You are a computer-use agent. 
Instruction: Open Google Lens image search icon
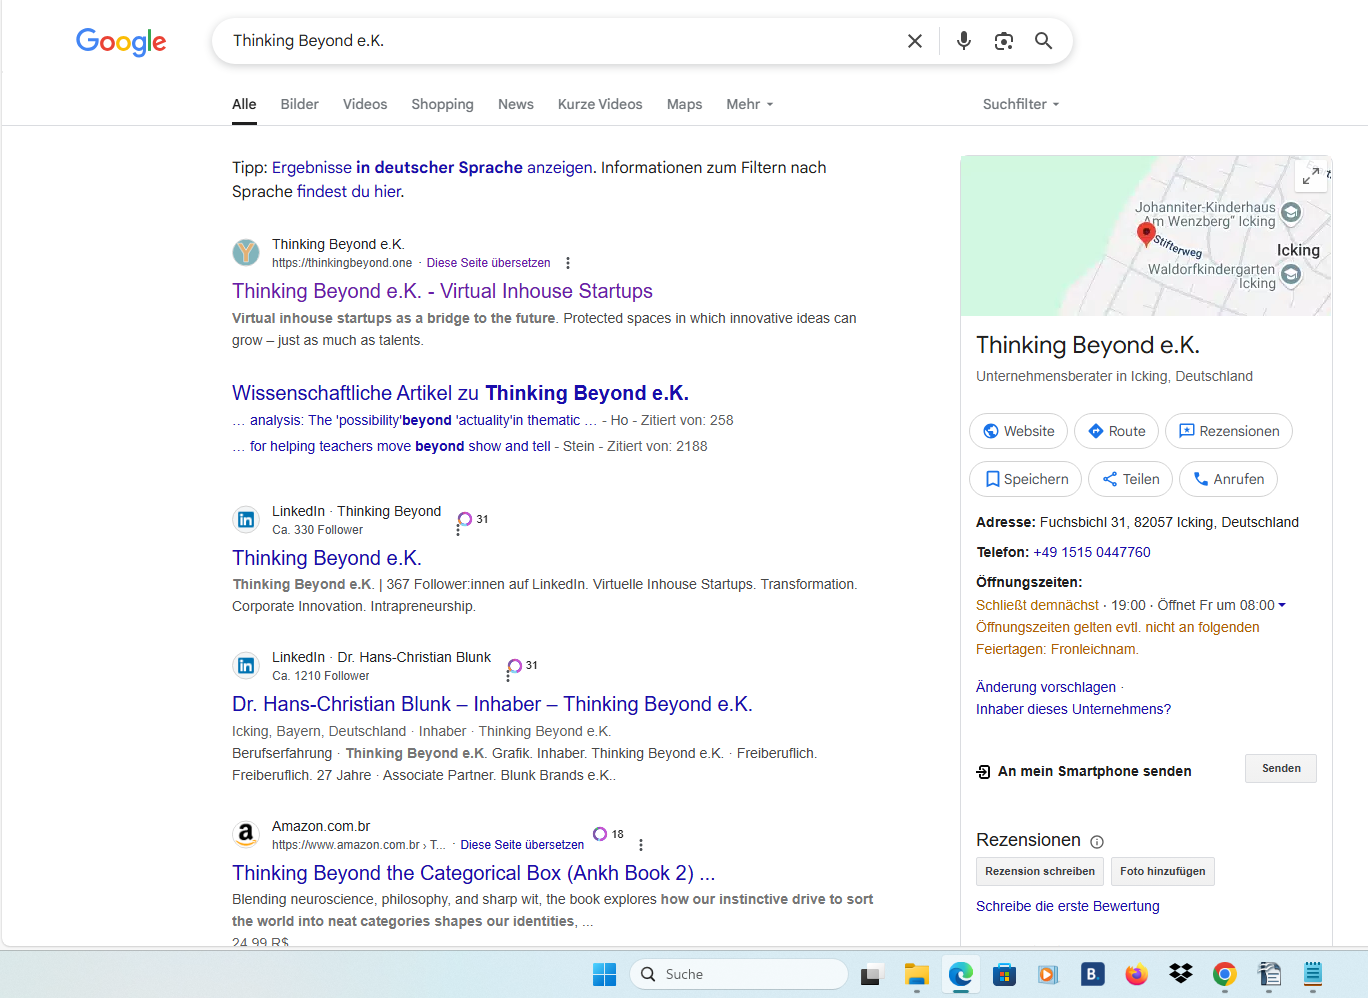1004,41
